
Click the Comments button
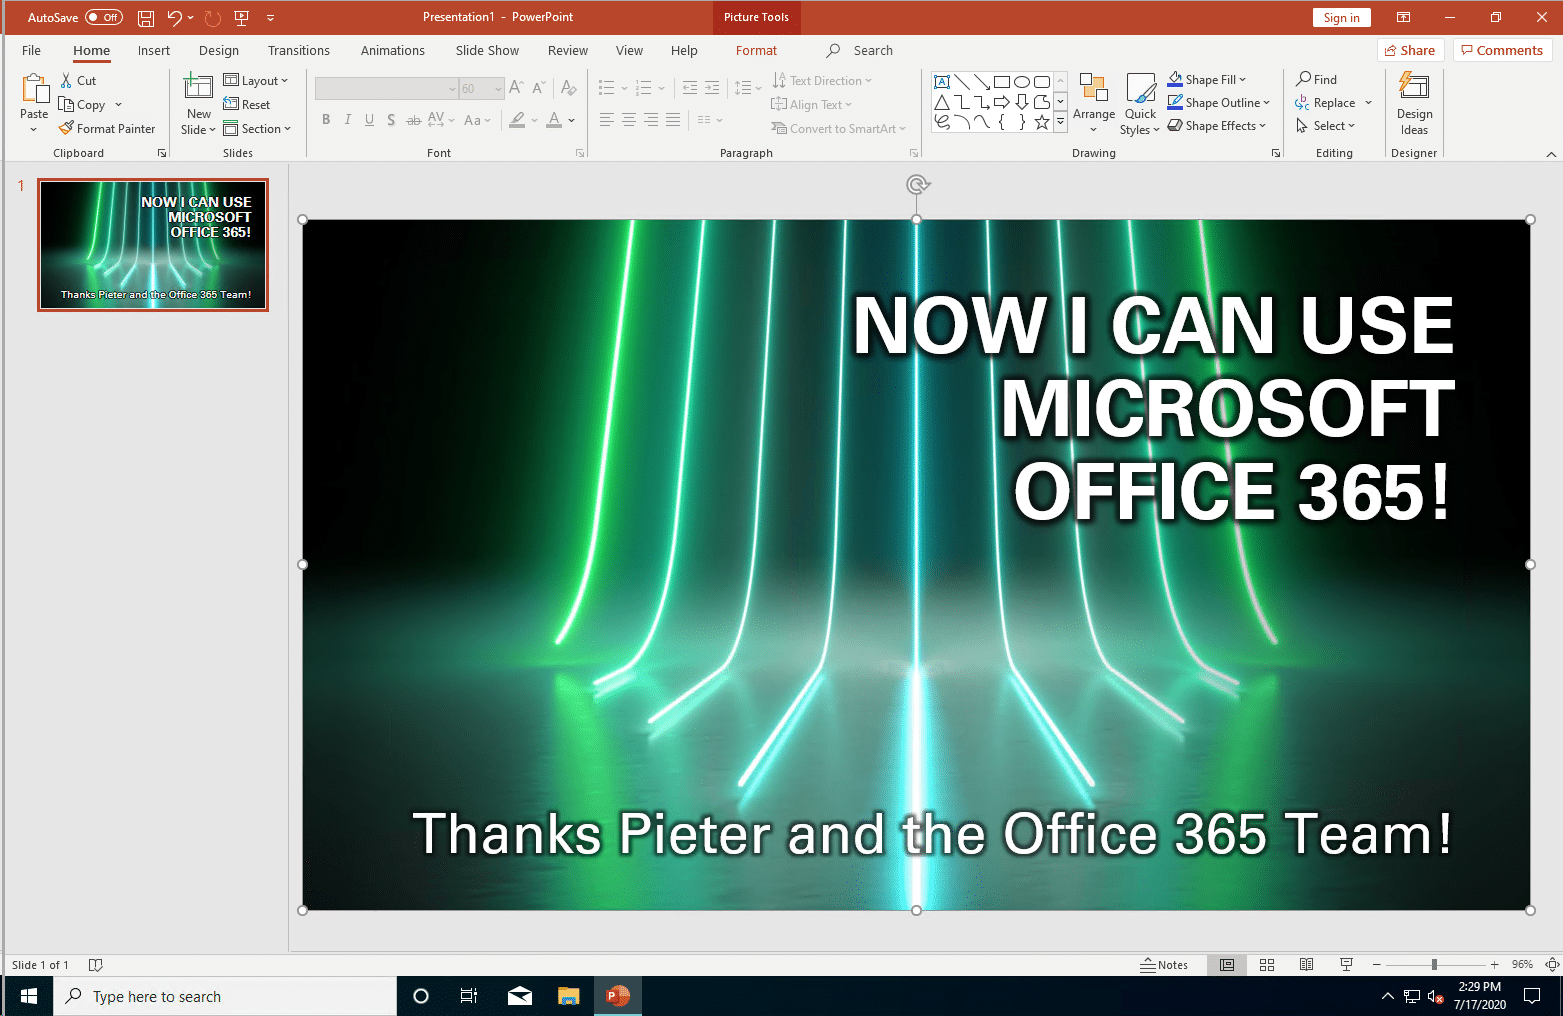[x=1502, y=50]
